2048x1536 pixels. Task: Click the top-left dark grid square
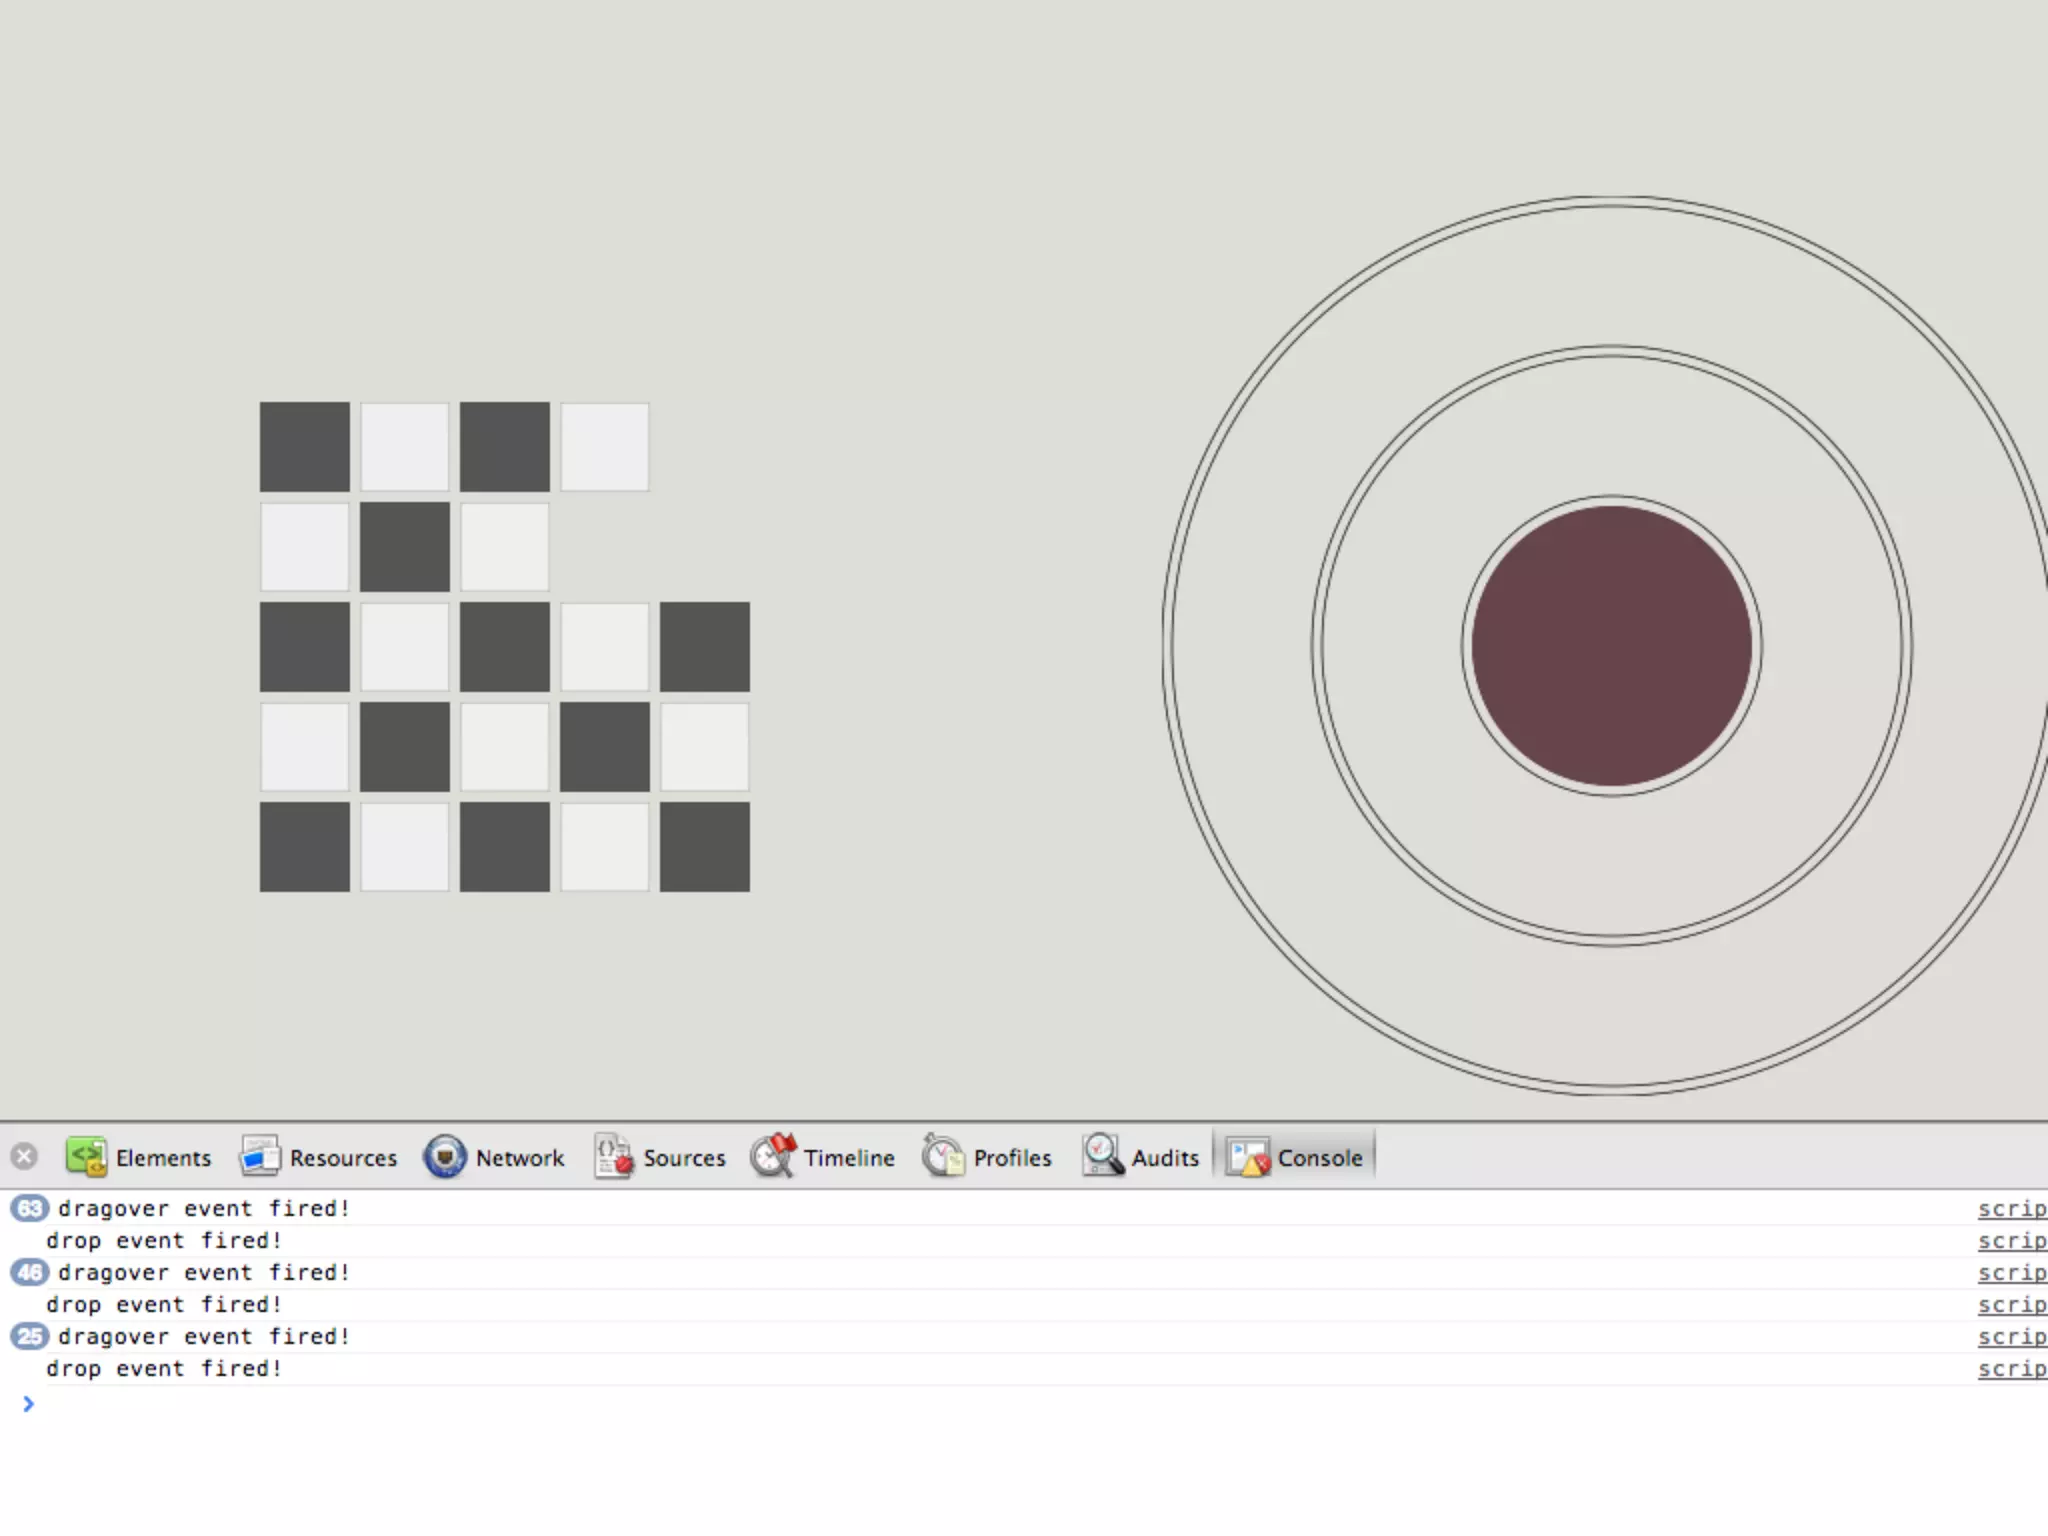305,447
